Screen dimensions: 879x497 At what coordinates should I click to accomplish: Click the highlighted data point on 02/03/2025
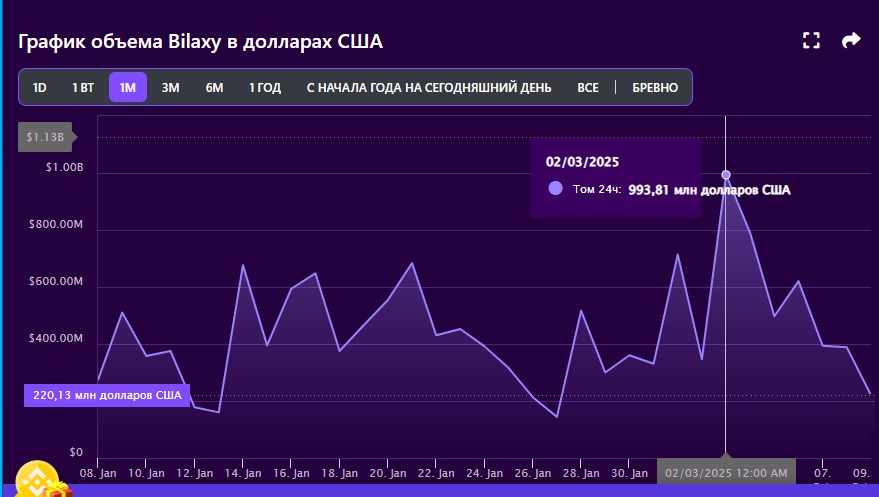click(x=726, y=175)
